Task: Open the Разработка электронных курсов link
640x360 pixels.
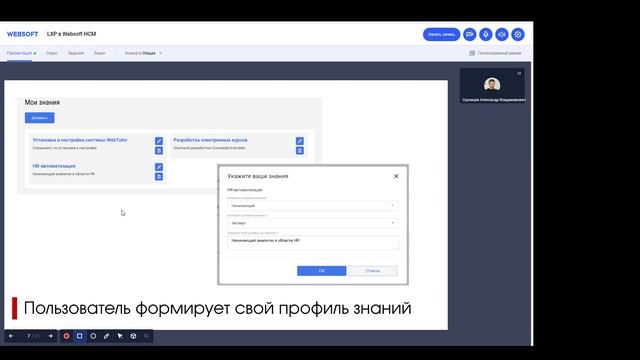Action: 210,140
